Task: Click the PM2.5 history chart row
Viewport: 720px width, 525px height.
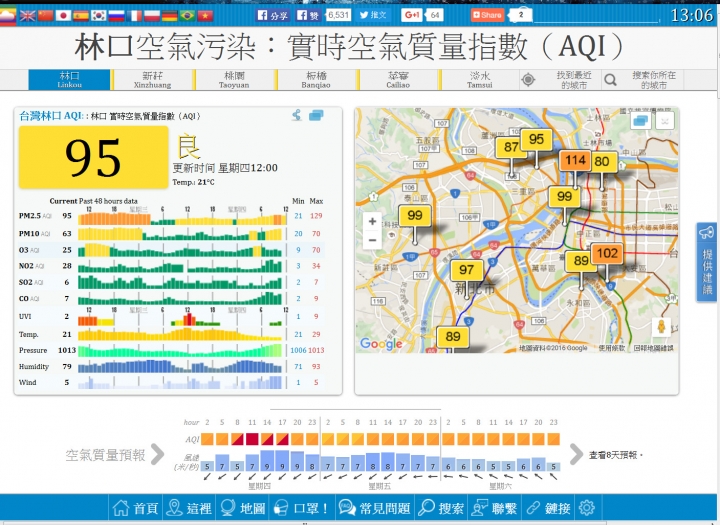Action: [x=183, y=216]
